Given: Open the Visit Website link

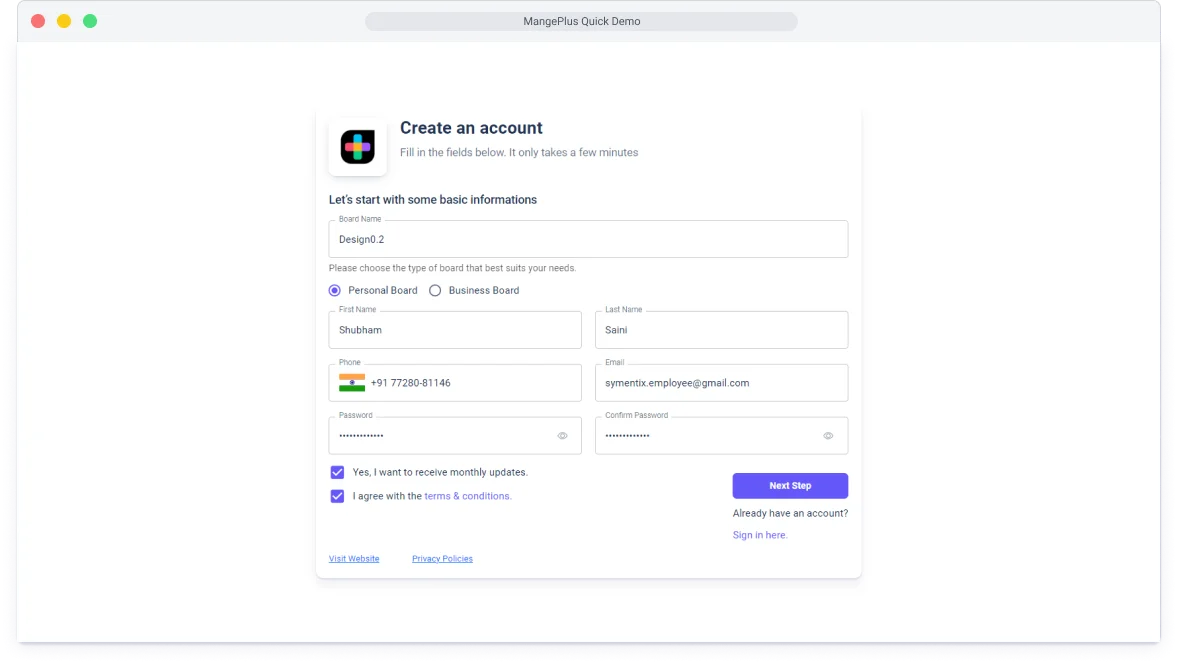Looking at the screenshot, I should tap(354, 559).
